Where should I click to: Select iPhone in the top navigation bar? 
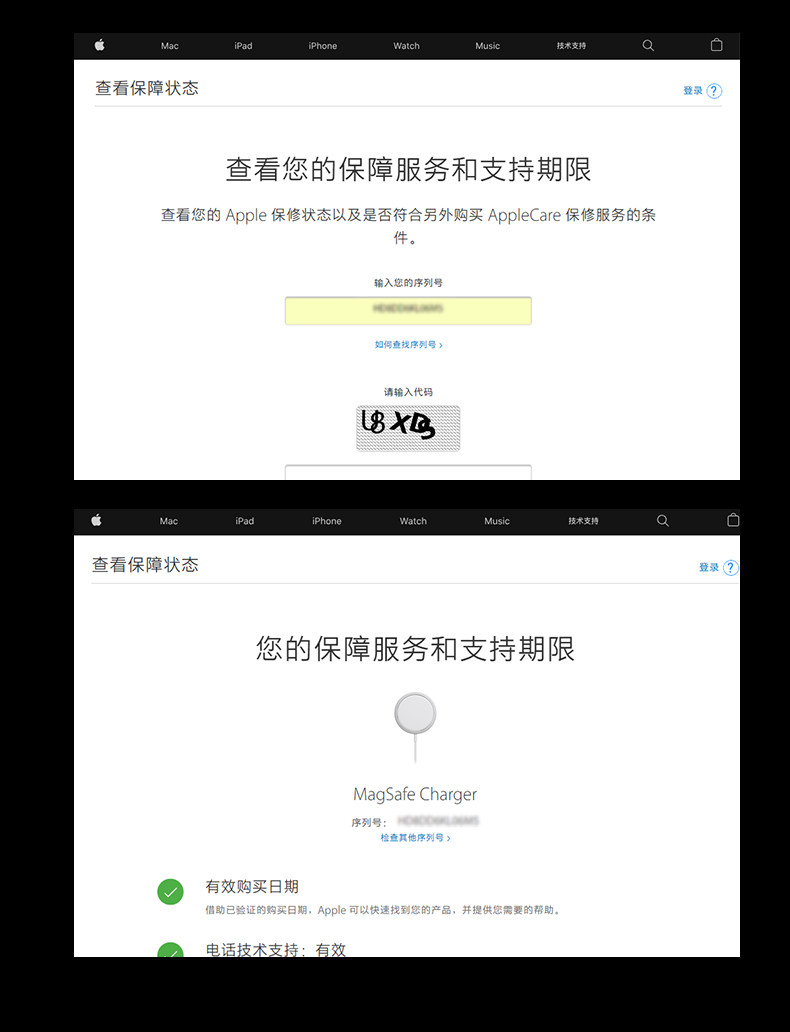323,46
